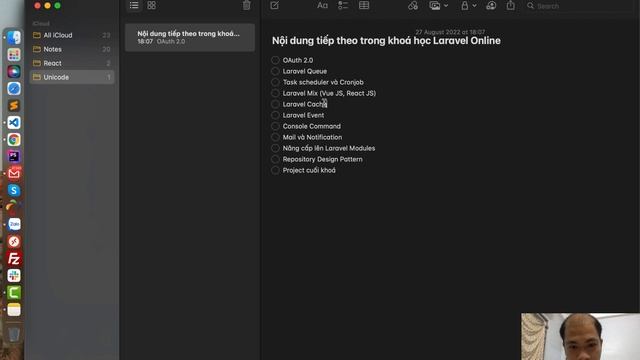Image resolution: width=640 pixels, height=360 pixels.
Task: Click the note date 27 August 2022
Action: tap(450, 32)
